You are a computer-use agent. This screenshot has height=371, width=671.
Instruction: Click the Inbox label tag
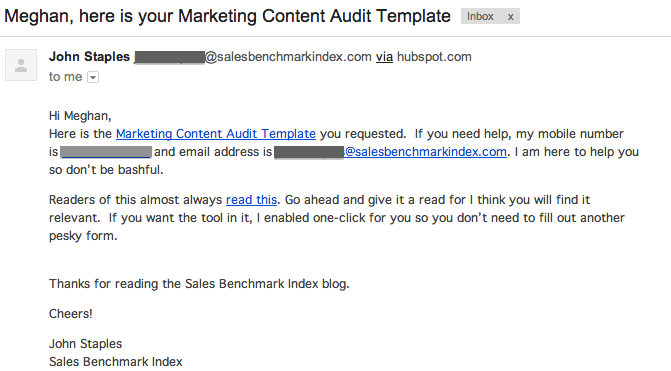480,16
